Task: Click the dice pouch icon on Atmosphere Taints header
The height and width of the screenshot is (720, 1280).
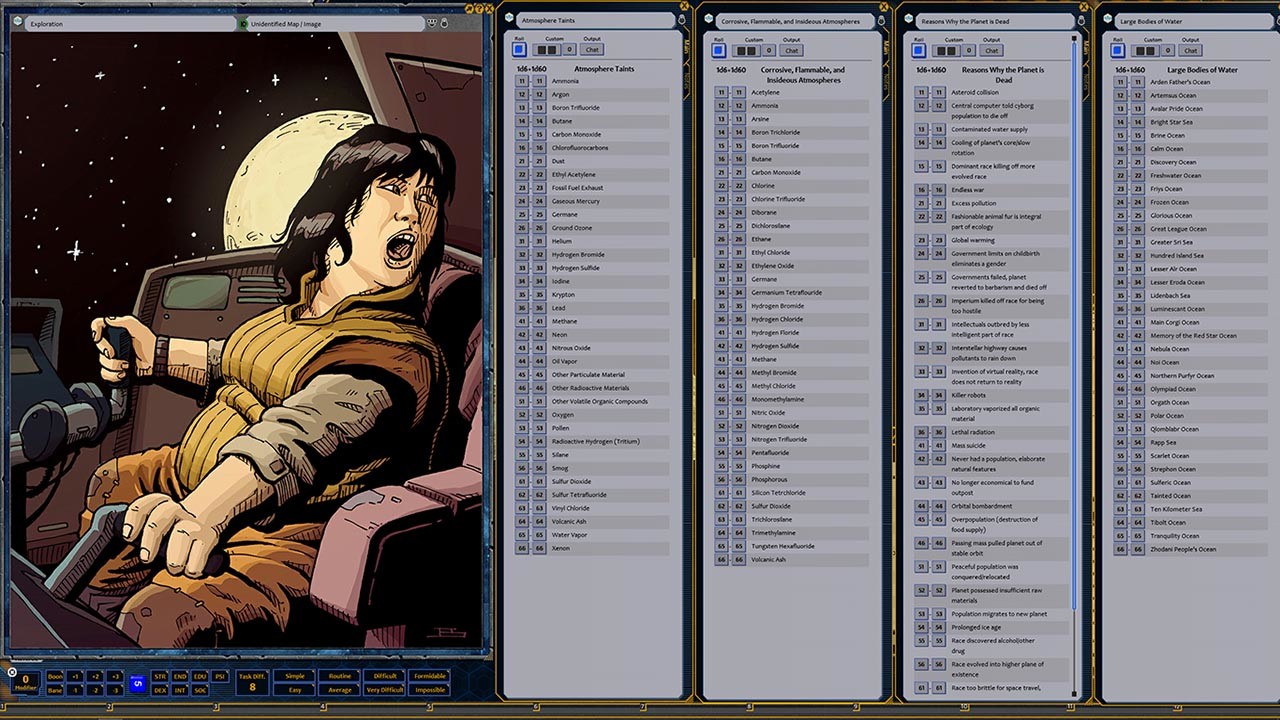Action: pyautogui.click(x=683, y=19)
